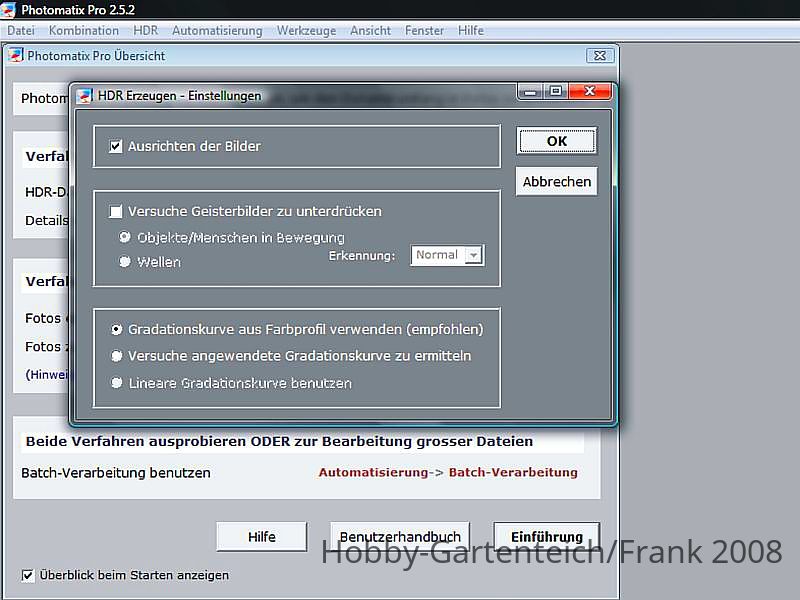Pick Lineare Gradationskurve benutzen option

(116, 383)
